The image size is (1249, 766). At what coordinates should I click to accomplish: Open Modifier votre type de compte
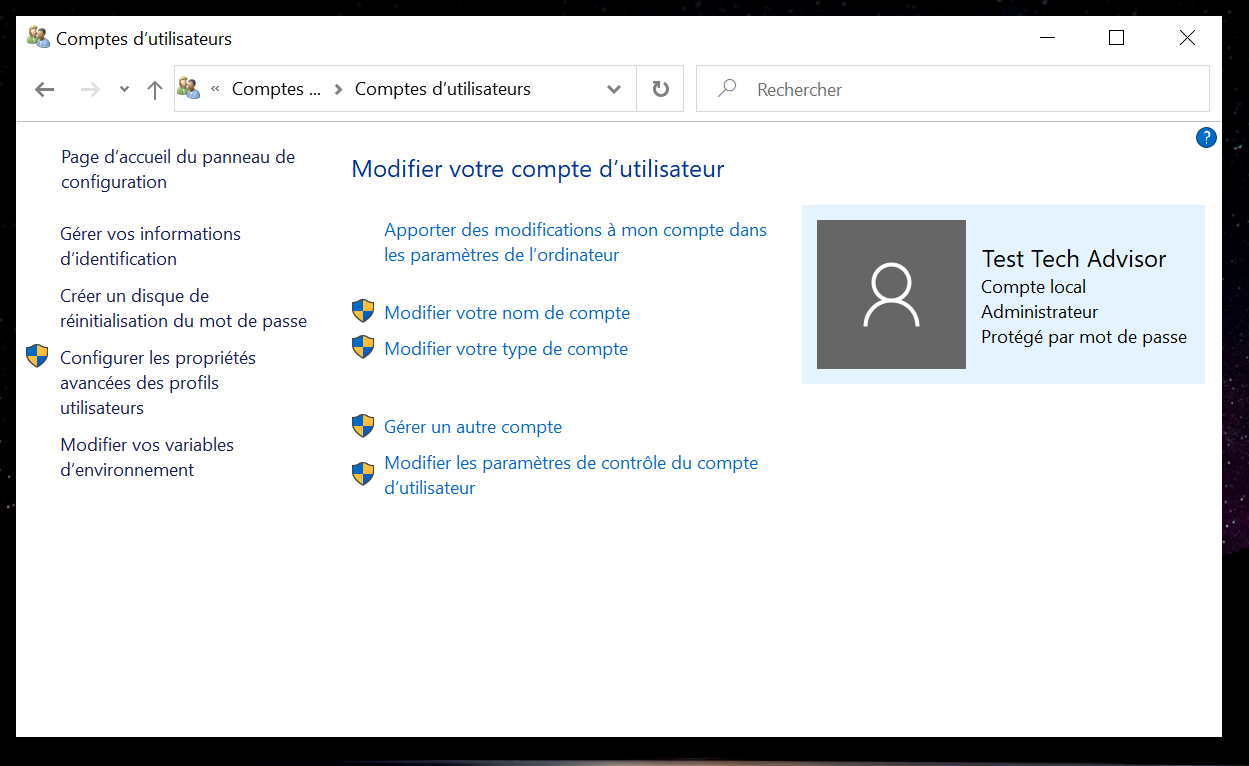tap(506, 349)
